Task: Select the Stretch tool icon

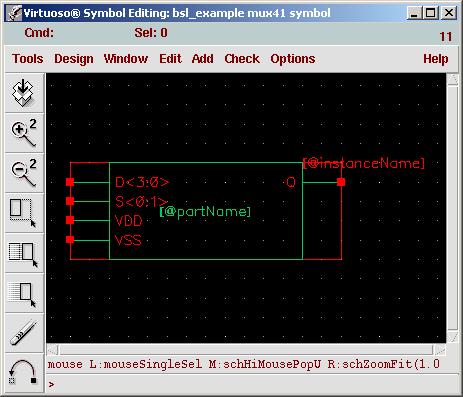Action: coord(24,213)
